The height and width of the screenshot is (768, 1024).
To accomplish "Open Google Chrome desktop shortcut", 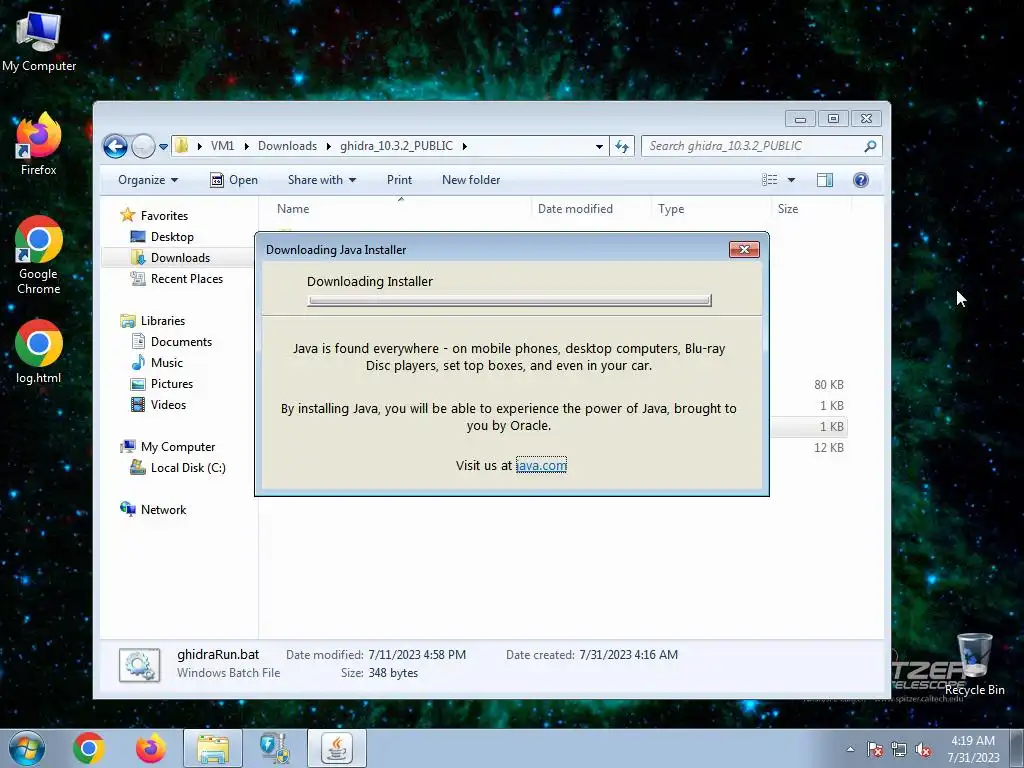I will pos(39,255).
